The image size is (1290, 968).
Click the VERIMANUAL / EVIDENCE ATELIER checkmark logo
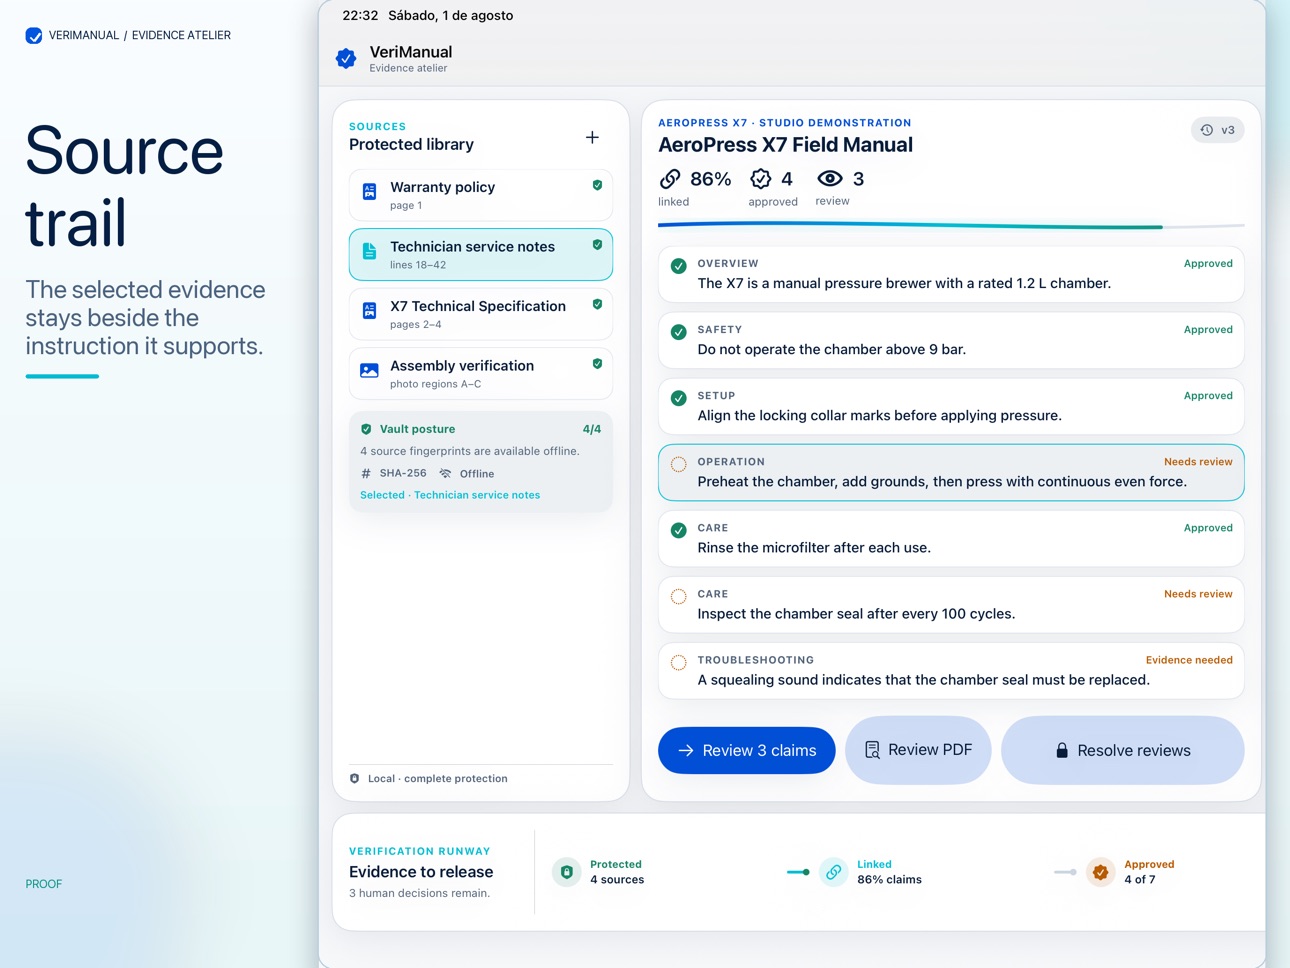pyautogui.click(x=34, y=36)
